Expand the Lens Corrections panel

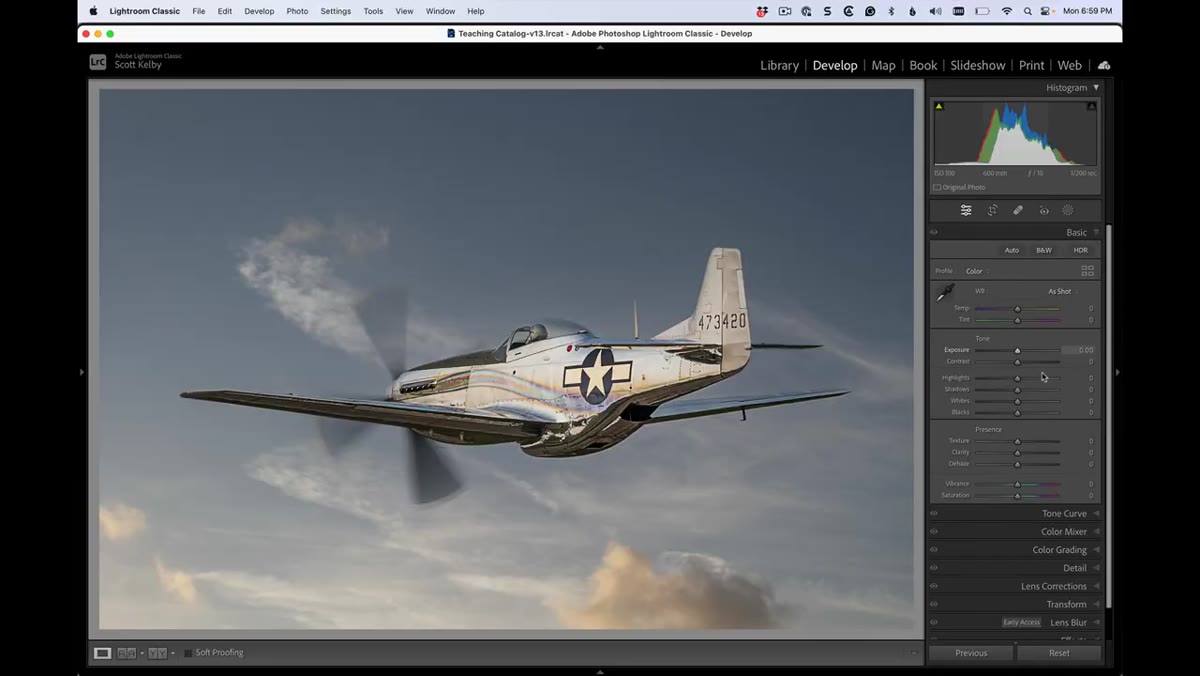point(1053,586)
